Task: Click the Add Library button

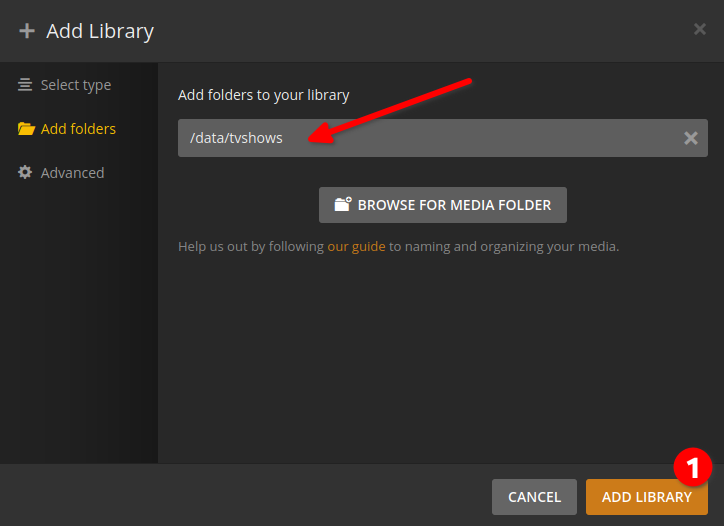Action: (x=646, y=497)
